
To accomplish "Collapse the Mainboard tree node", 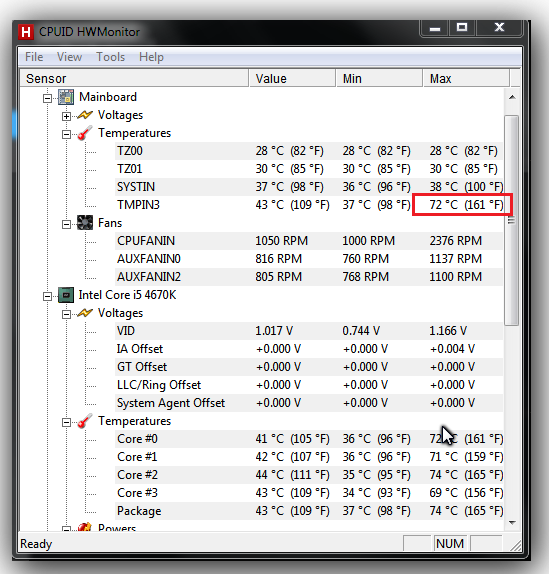I will tap(47, 98).
